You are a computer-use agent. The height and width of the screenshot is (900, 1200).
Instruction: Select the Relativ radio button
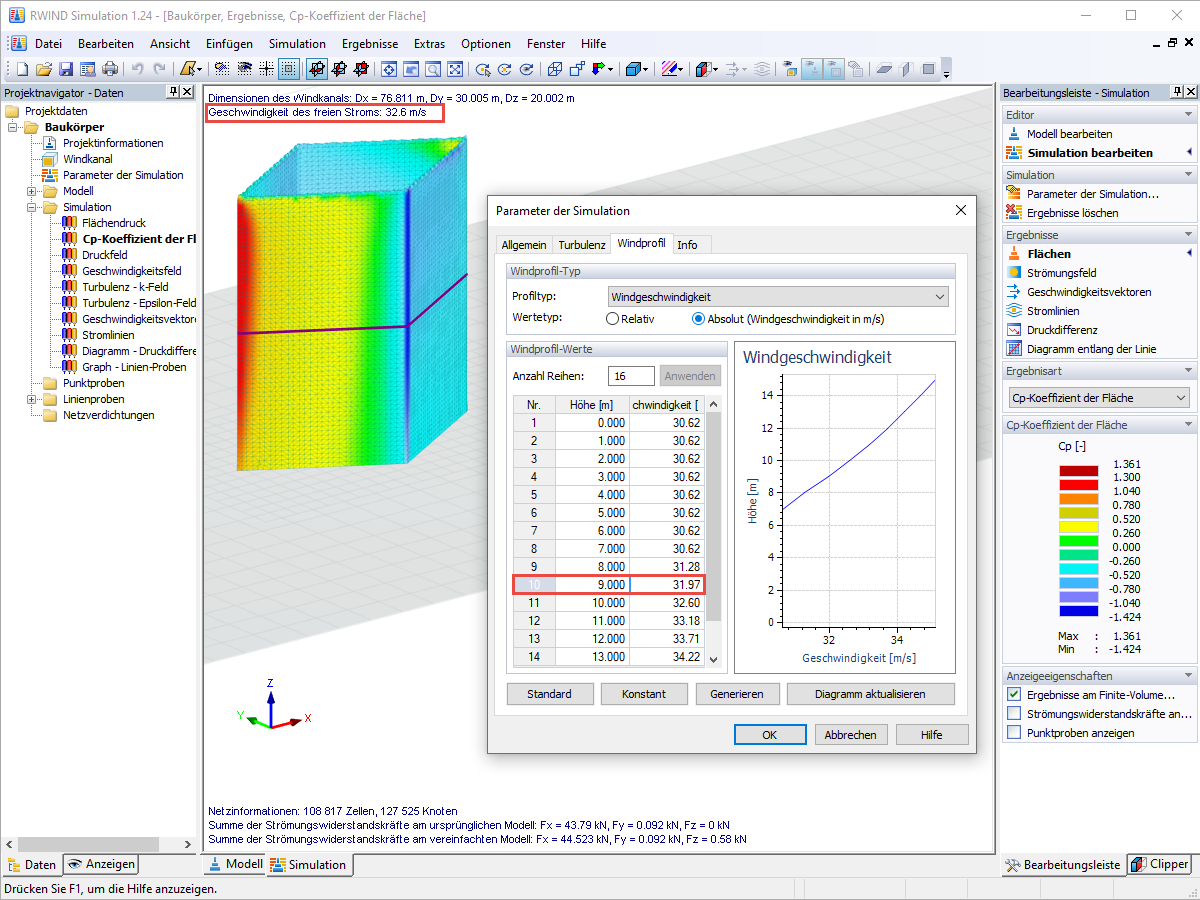pos(613,319)
